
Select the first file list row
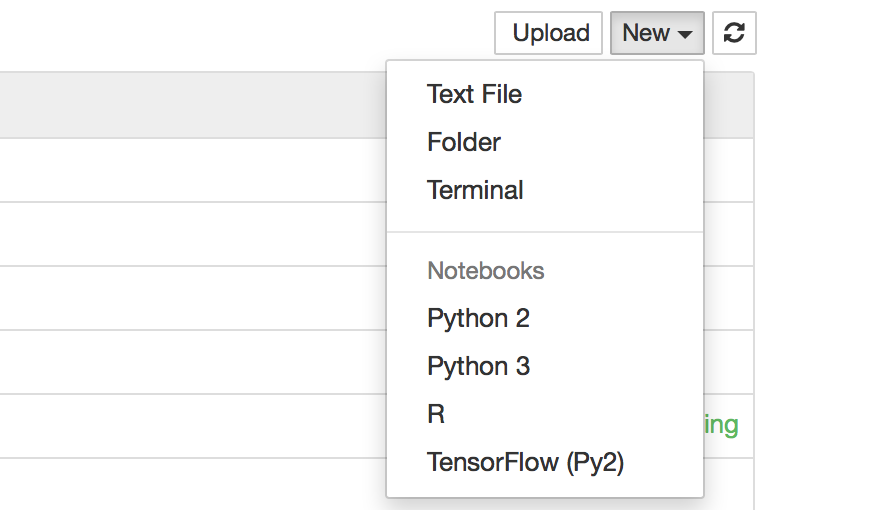[190, 170]
